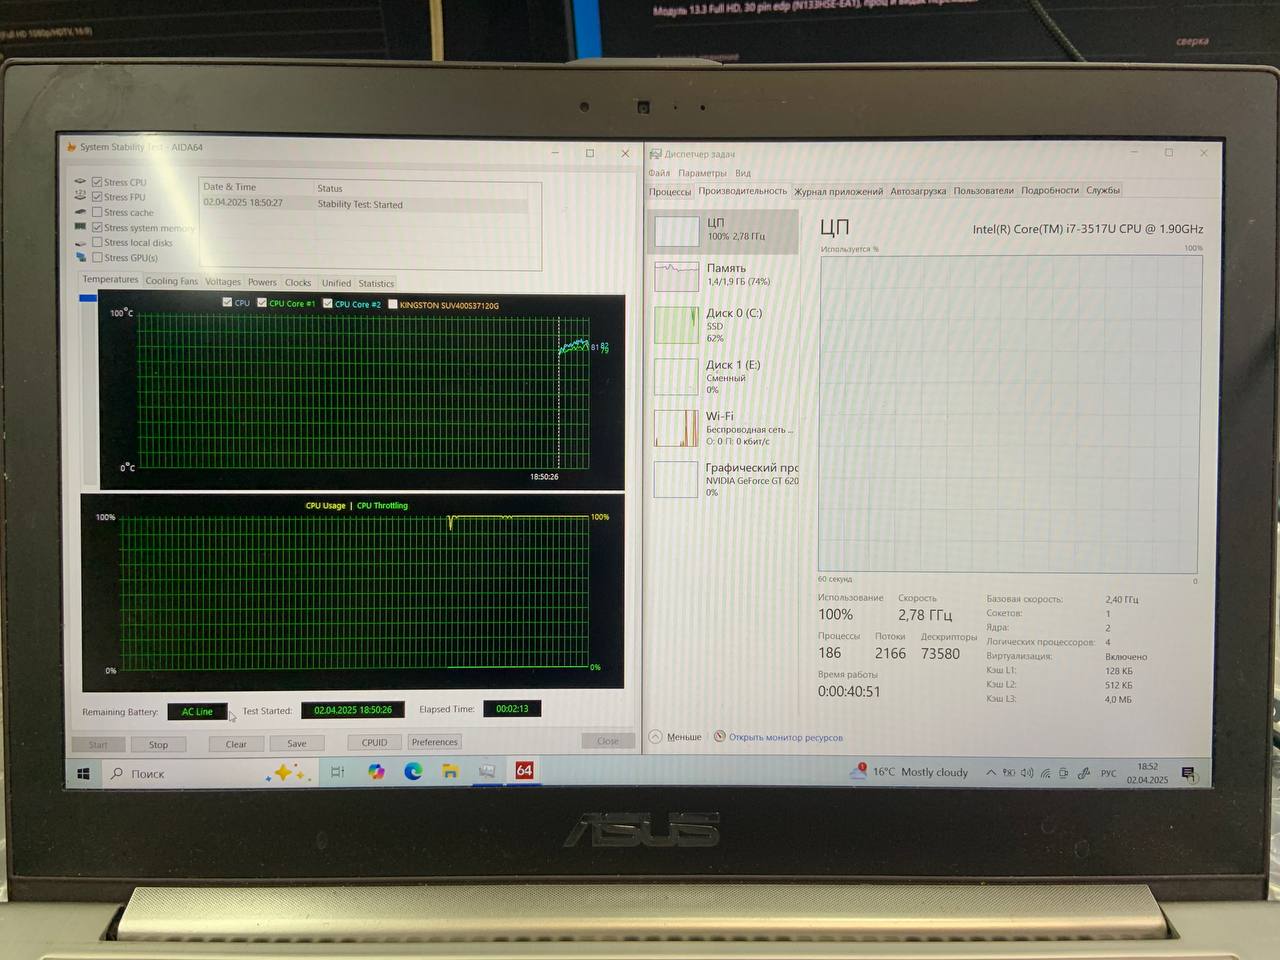Uncheck the Stress FPU option
Viewport: 1280px width, 960px height.
[x=97, y=197]
